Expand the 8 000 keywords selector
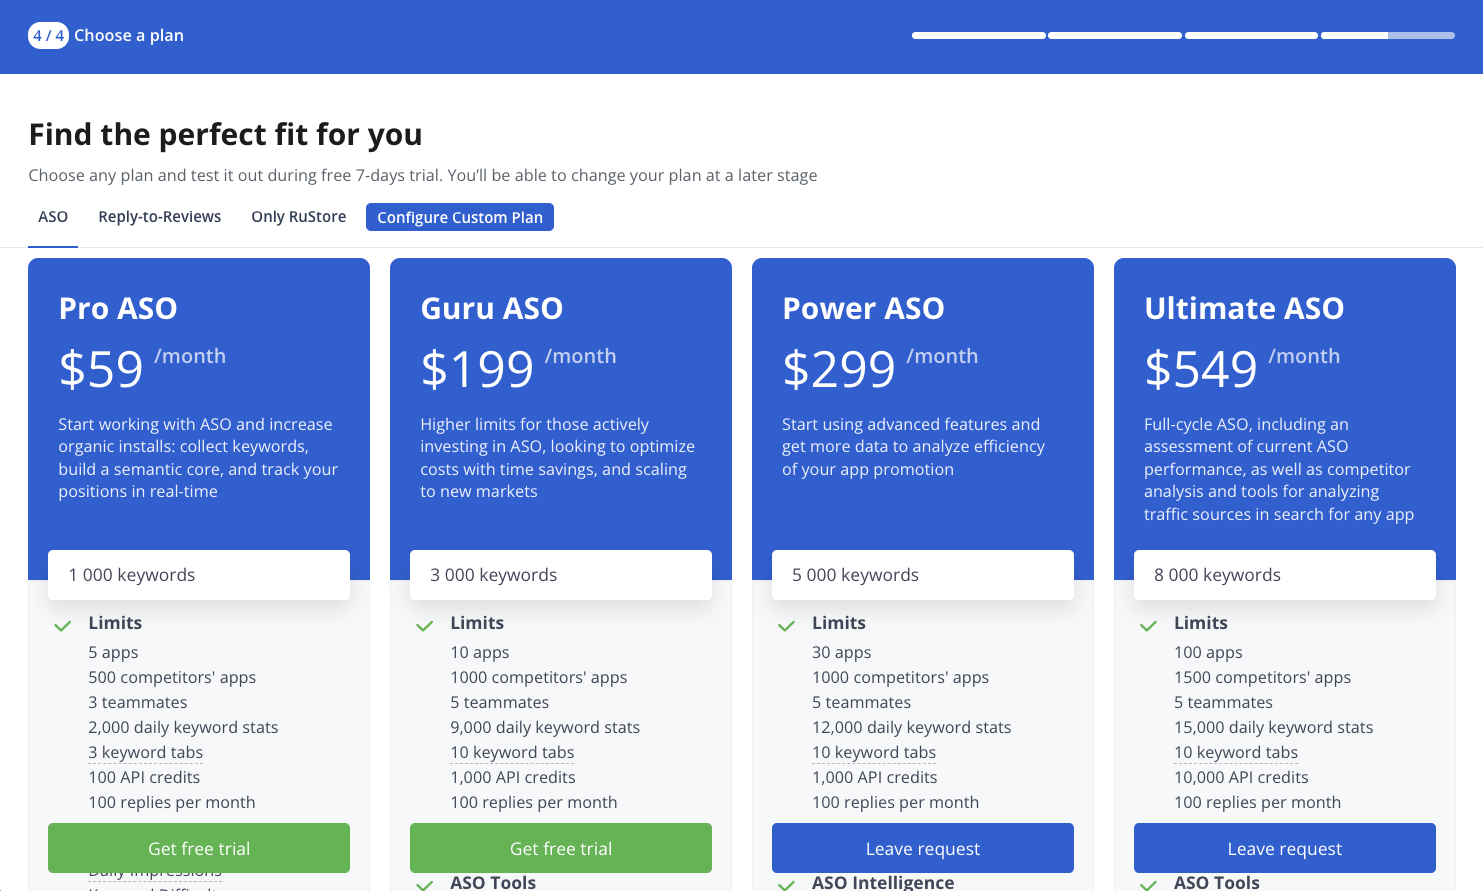The width and height of the screenshot is (1483, 891). (x=1285, y=575)
